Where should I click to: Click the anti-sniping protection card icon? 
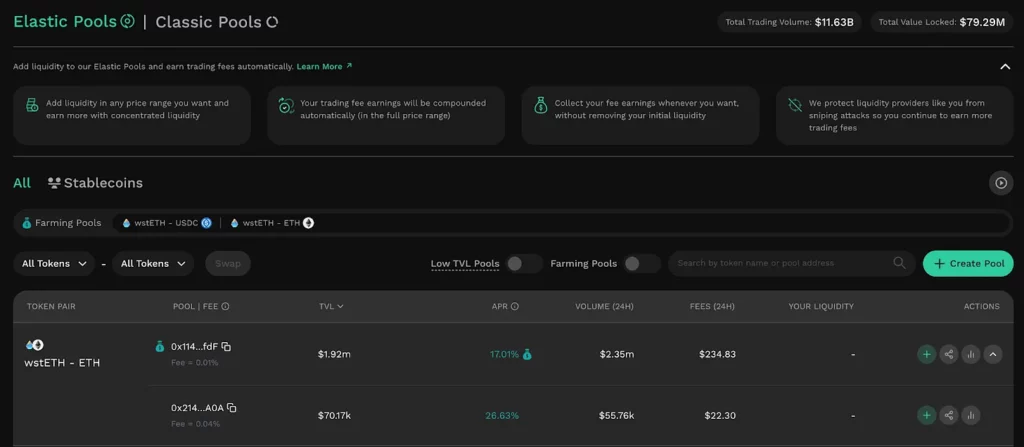[x=795, y=105]
